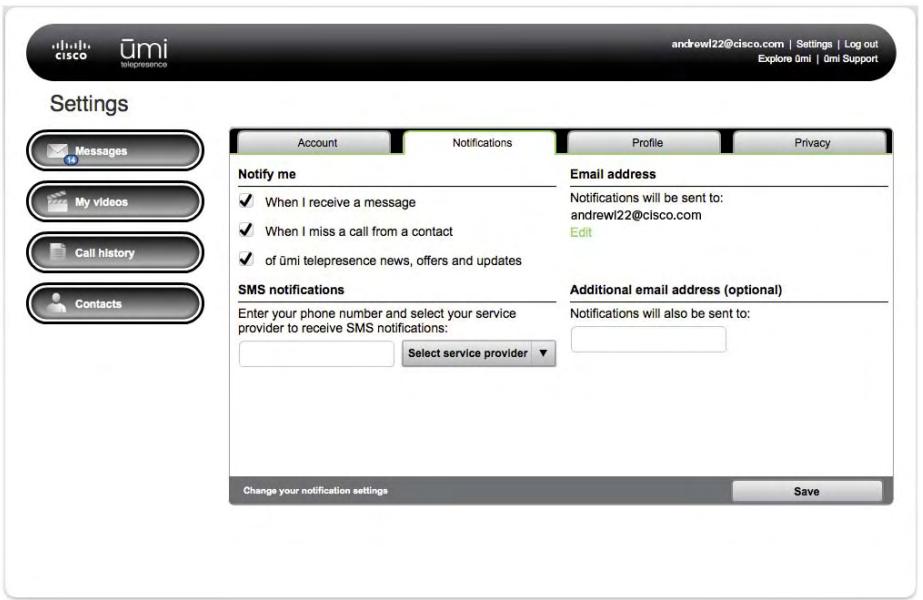Focus the additional email address field
Image resolution: width=923 pixels, height=600 pixels.
tap(648, 340)
